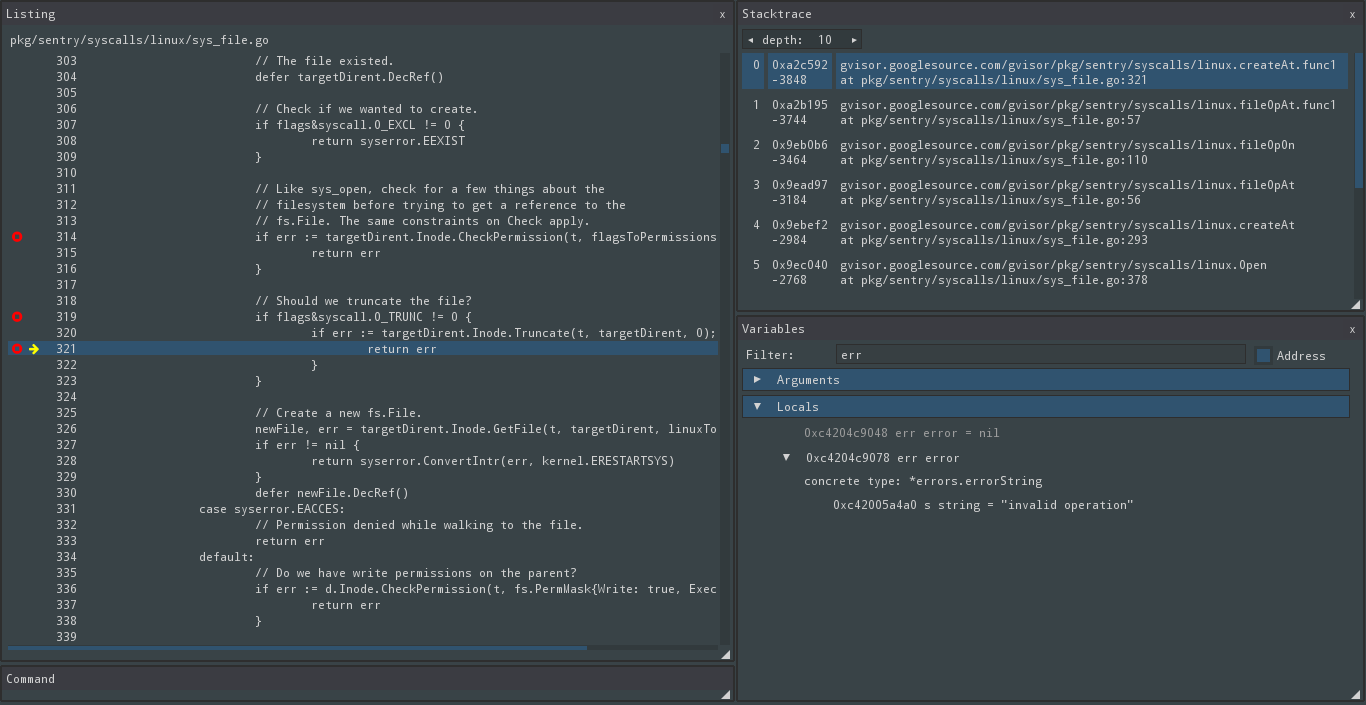The width and height of the screenshot is (1366, 705).
Task: Click the left arrow of the depth control
Action: (751, 39)
